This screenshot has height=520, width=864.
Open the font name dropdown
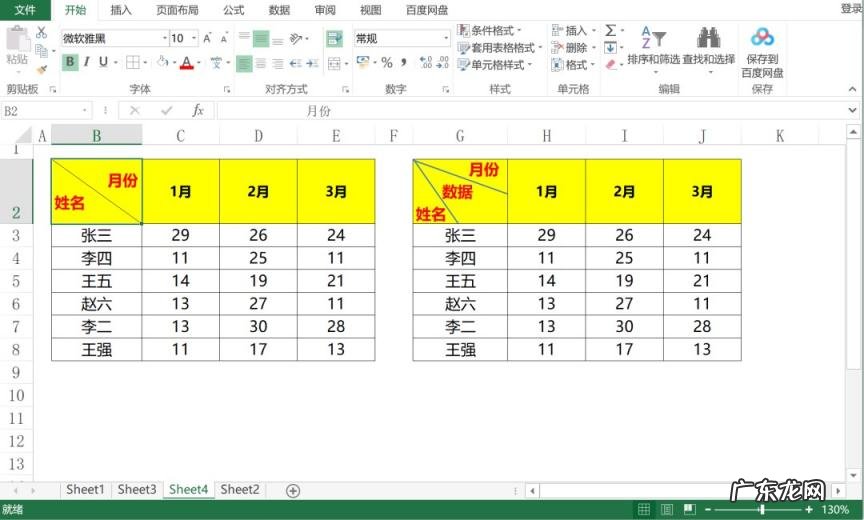coord(165,39)
